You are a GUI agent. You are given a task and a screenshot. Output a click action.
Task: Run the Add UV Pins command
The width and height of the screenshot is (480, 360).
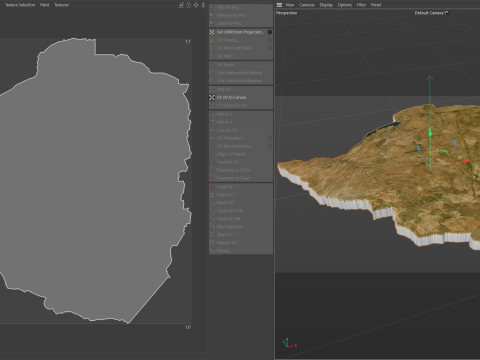(241, 7)
